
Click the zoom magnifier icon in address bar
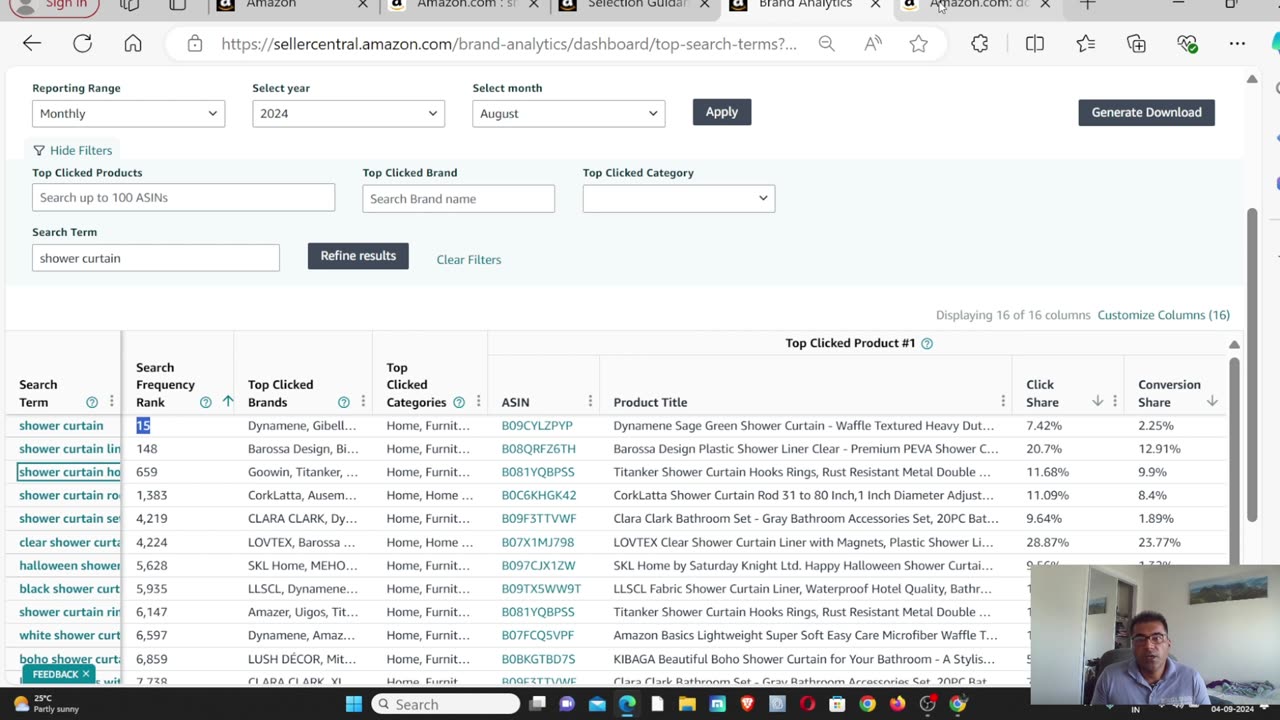(826, 44)
